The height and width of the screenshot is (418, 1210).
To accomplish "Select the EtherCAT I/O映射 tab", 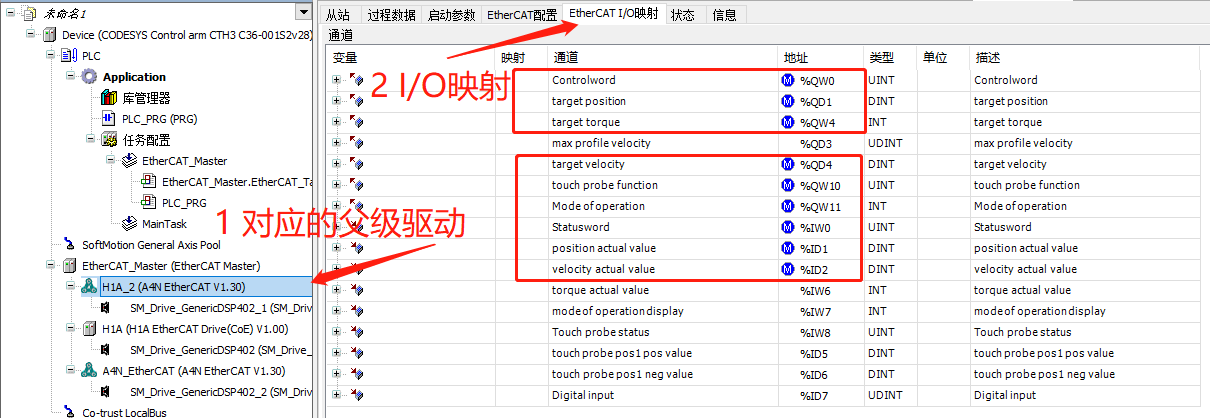I will 613,14.
